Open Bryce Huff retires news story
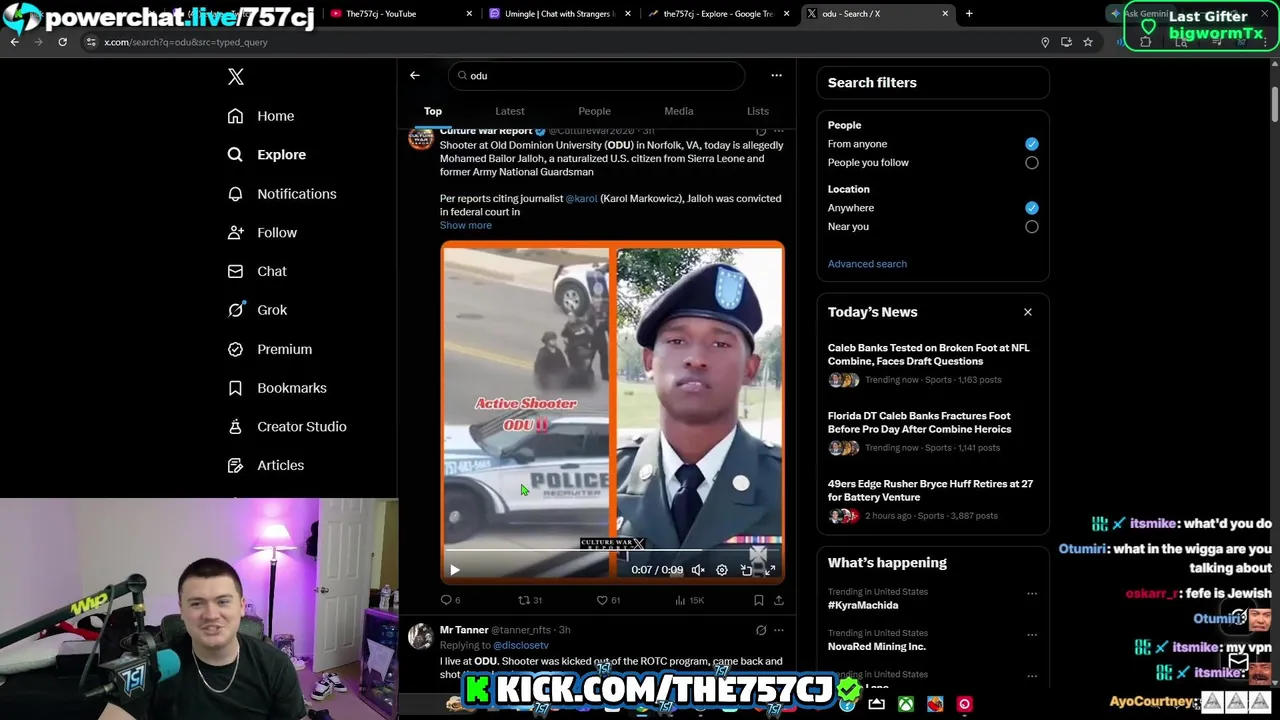This screenshot has height=720, width=1280. (x=930, y=490)
